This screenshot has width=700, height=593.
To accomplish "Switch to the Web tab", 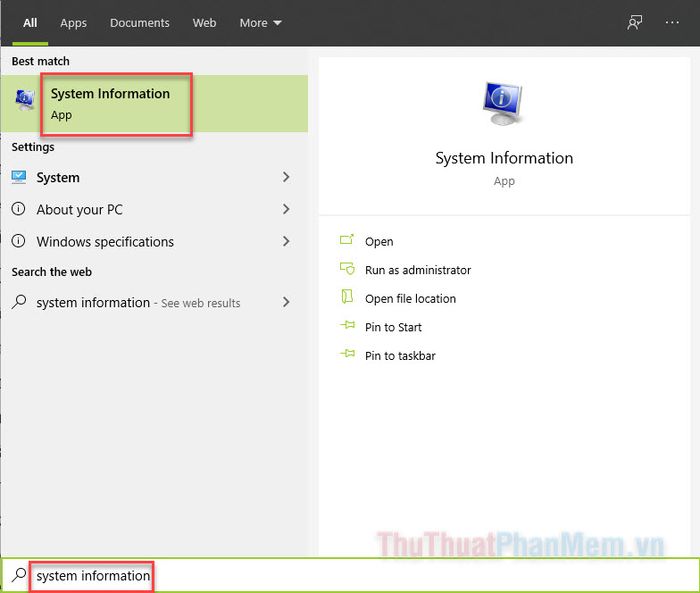I will (x=204, y=23).
